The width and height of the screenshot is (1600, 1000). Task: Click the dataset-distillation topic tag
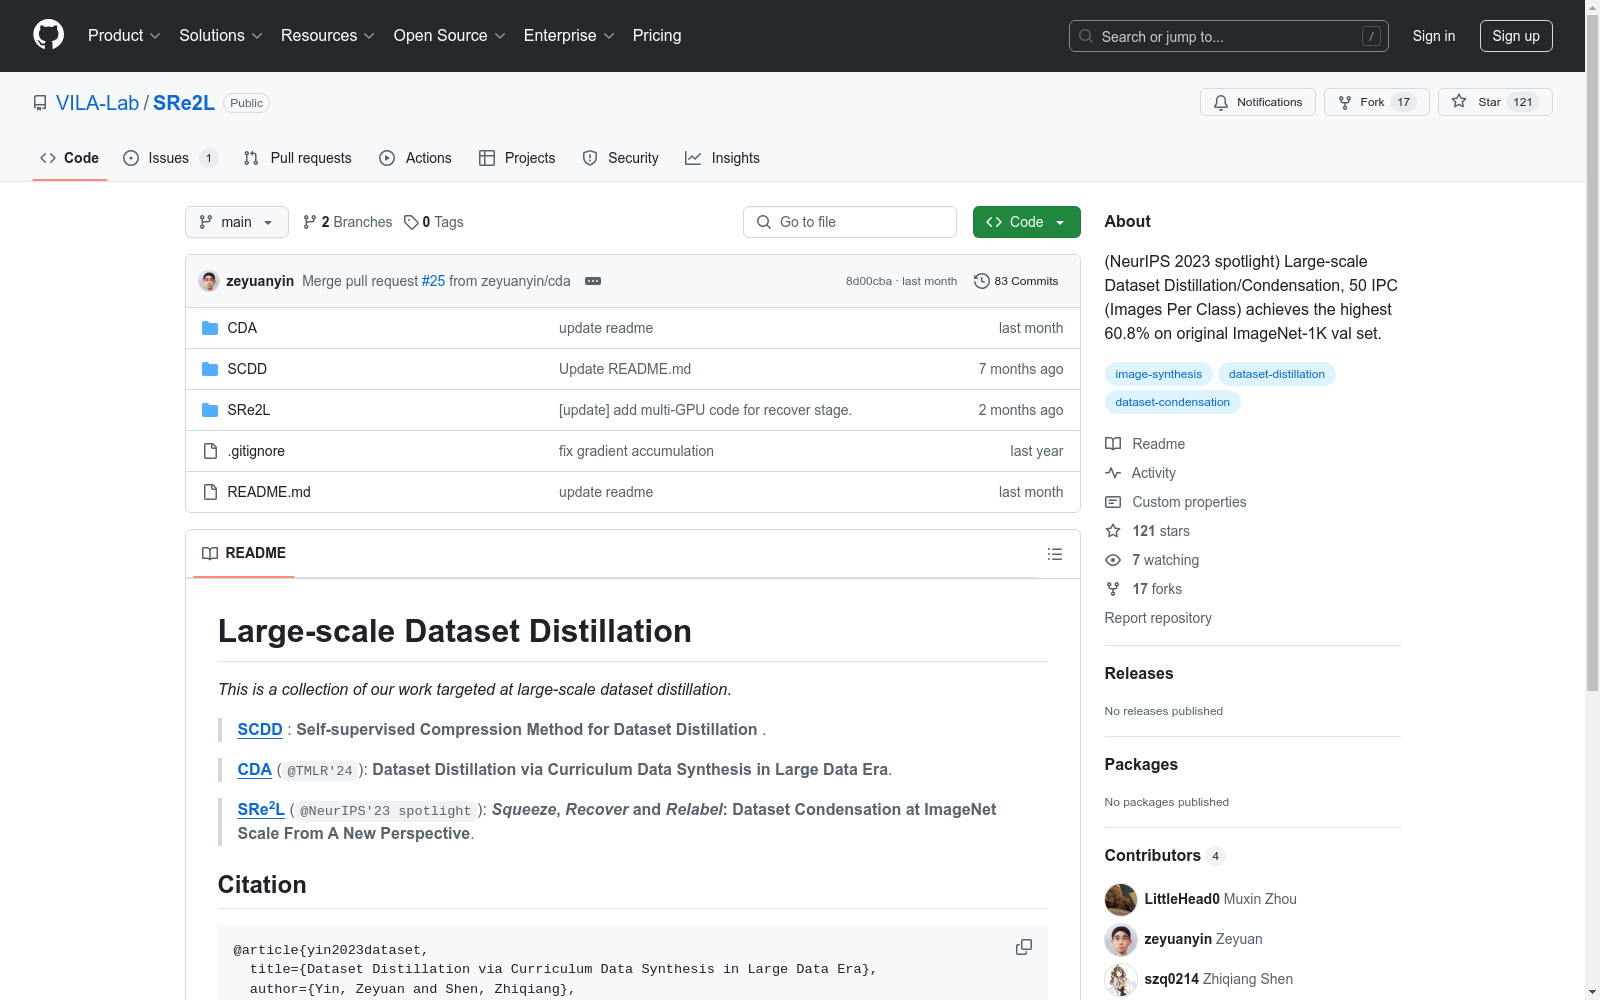(1277, 374)
